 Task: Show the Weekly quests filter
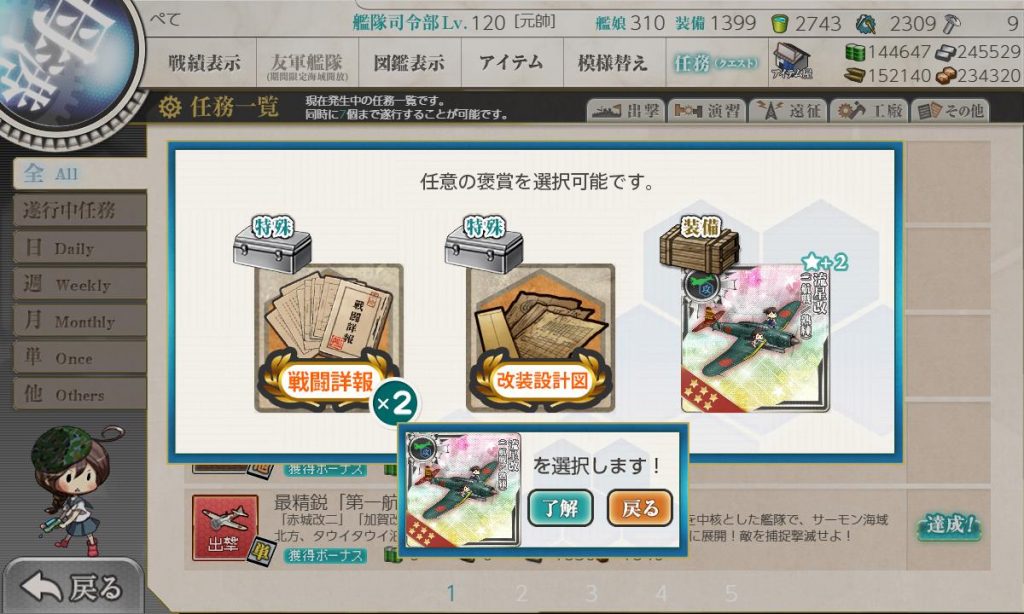pos(80,284)
